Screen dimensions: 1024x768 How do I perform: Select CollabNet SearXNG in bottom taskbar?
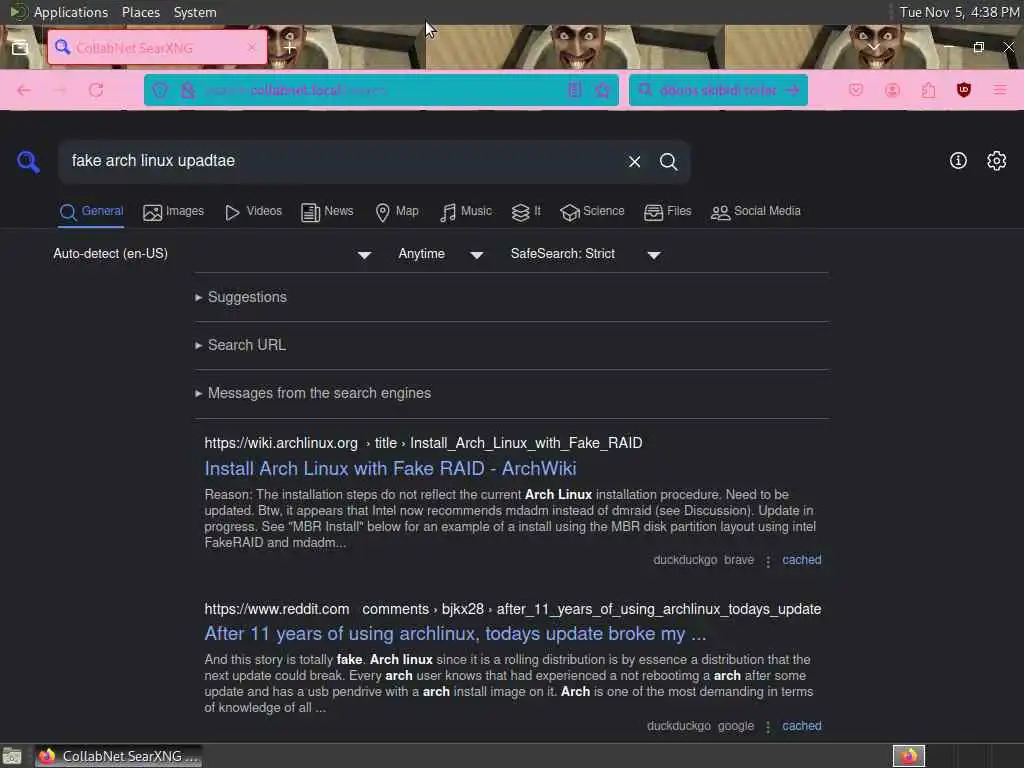tap(118, 756)
